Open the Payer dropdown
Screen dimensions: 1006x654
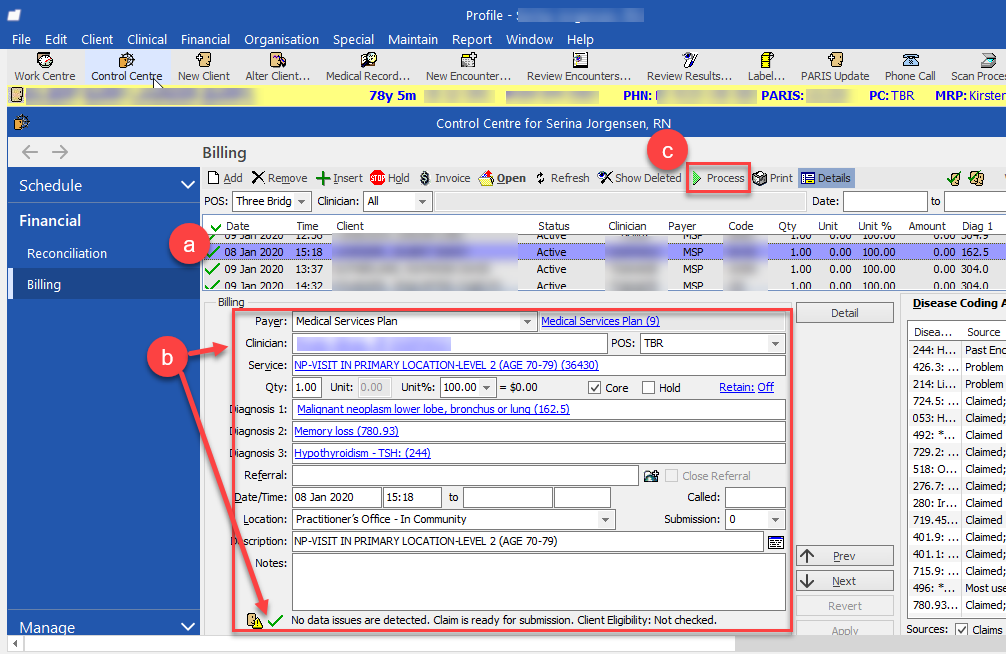coord(528,322)
